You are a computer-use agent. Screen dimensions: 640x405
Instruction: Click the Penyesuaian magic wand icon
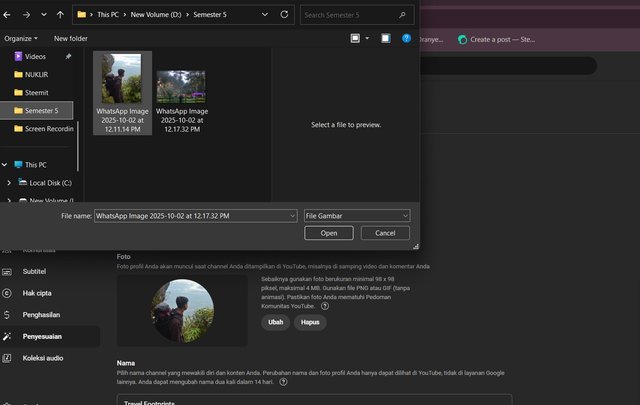coord(7,336)
